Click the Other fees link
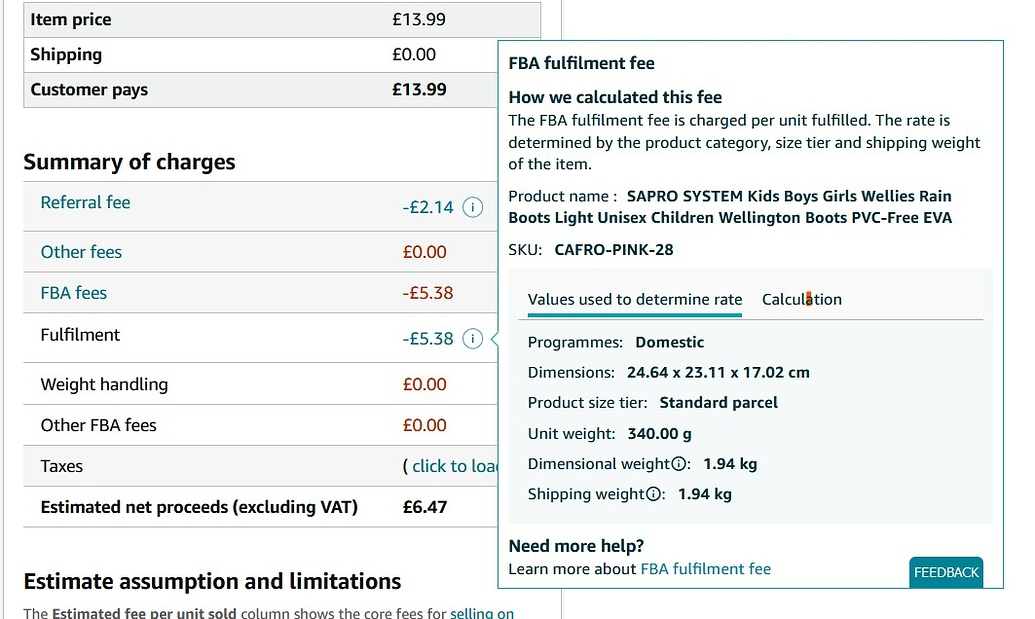Image resolution: width=1035 pixels, height=619 pixels. click(81, 252)
